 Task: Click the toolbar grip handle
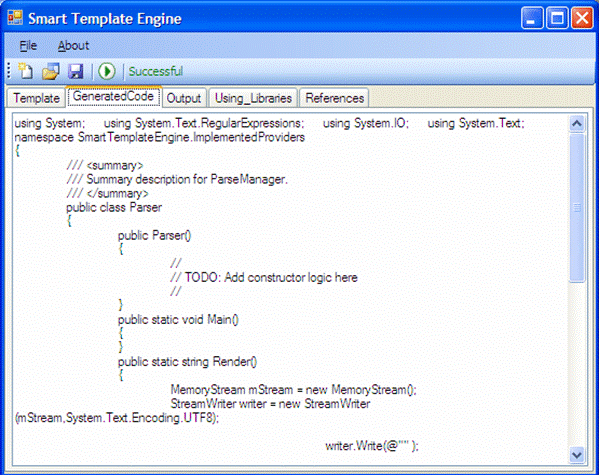[x=9, y=71]
